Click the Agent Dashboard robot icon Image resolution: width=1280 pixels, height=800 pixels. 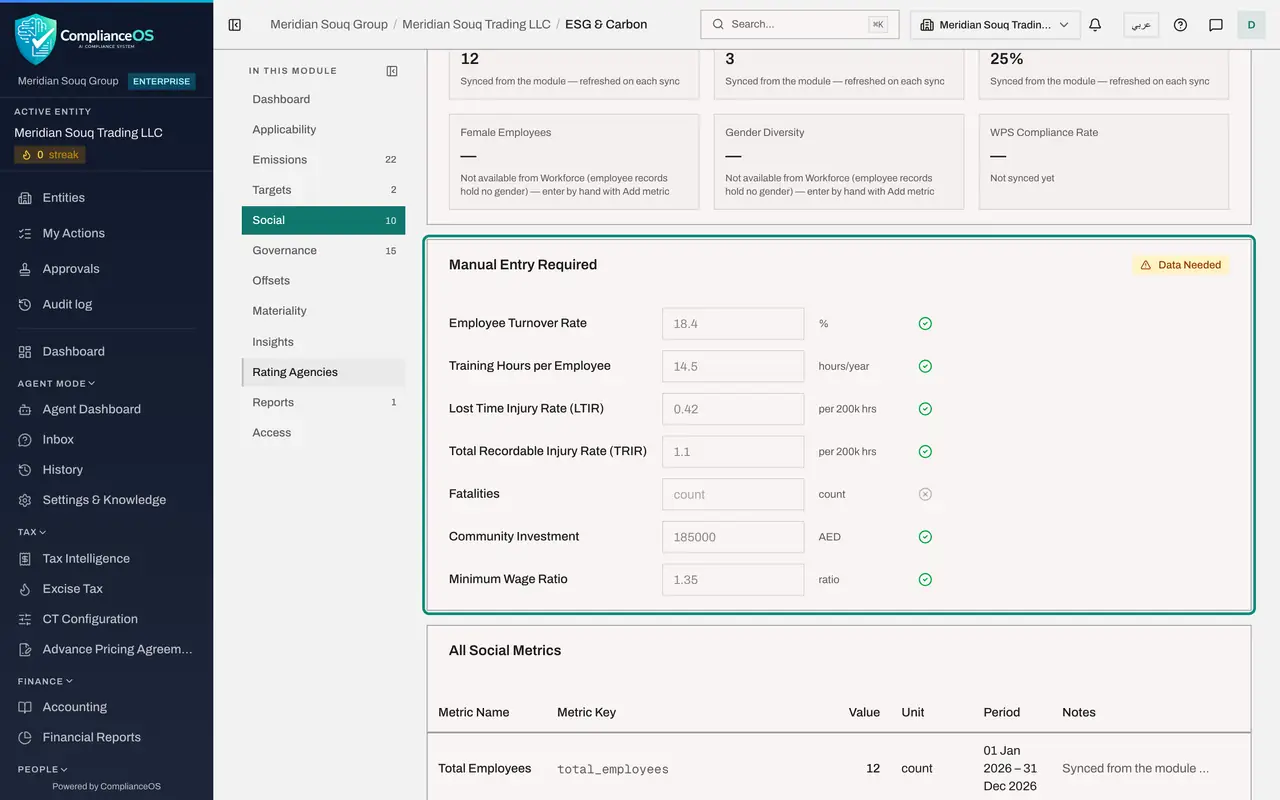pyautogui.click(x=25, y=409)
